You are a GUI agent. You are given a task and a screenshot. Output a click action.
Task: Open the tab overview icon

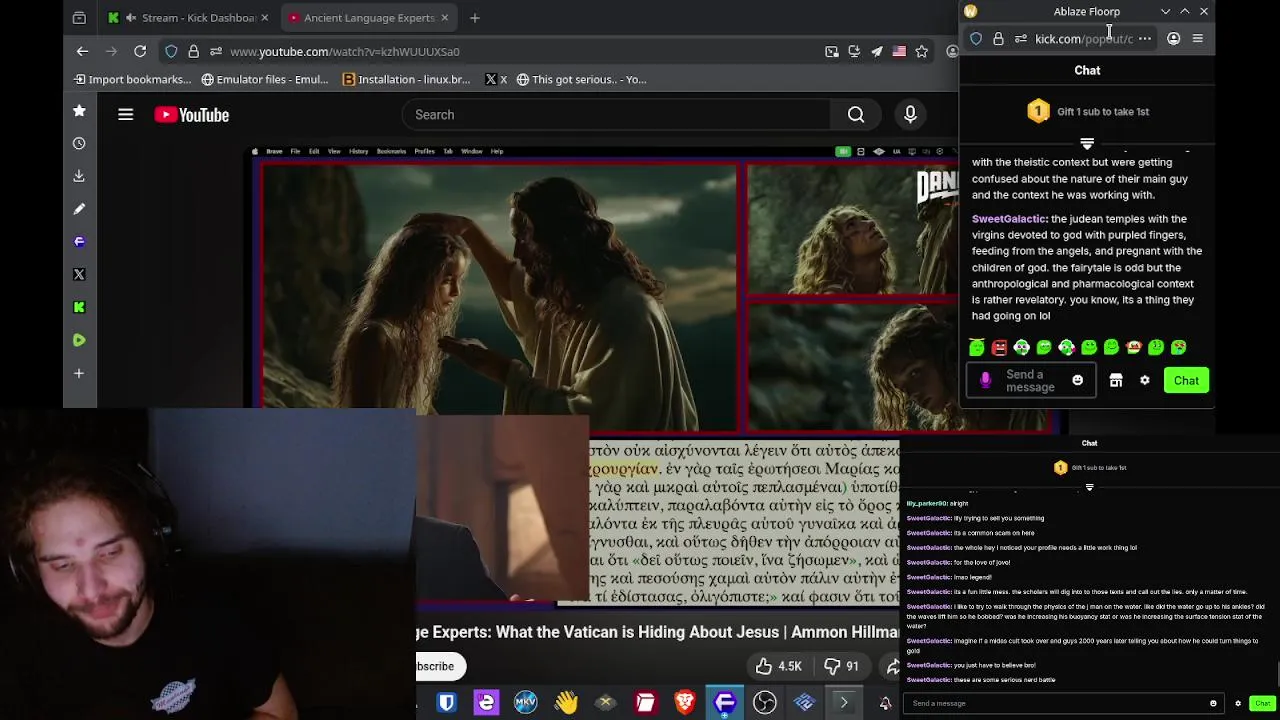pos(79,17)
